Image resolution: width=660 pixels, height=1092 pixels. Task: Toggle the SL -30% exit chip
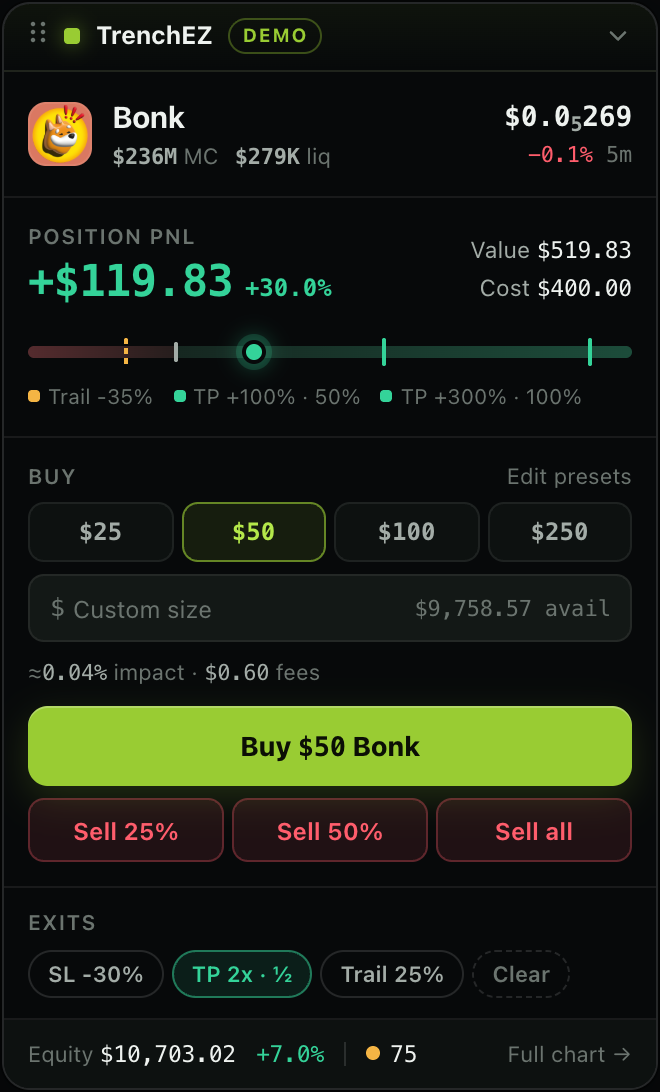[96, 974]
